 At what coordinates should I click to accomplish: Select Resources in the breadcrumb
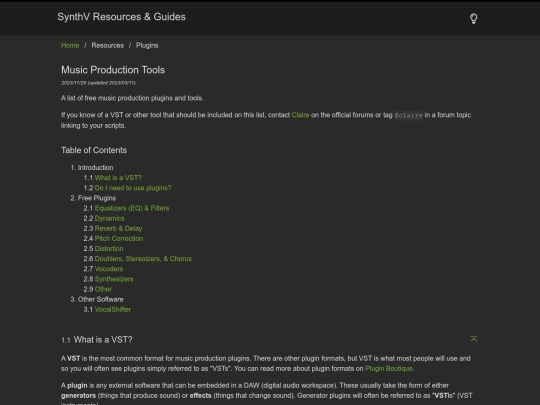pyautogui.click(x=107, y=45)
